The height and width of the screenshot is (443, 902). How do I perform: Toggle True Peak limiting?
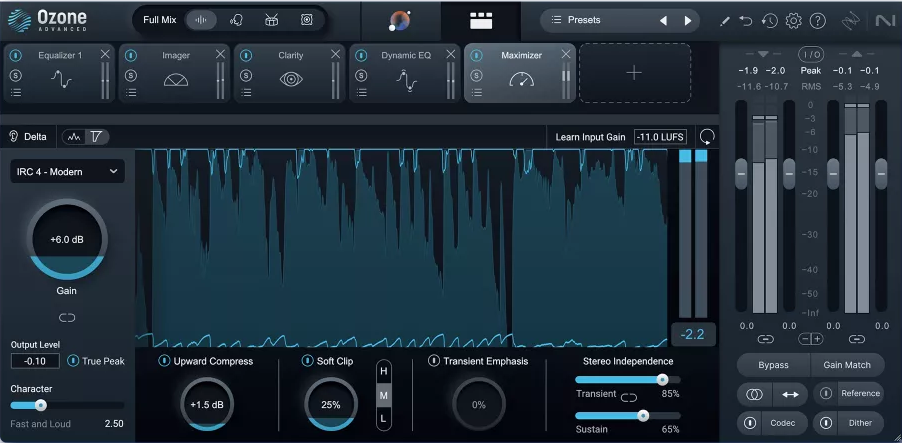coord(73,361)
